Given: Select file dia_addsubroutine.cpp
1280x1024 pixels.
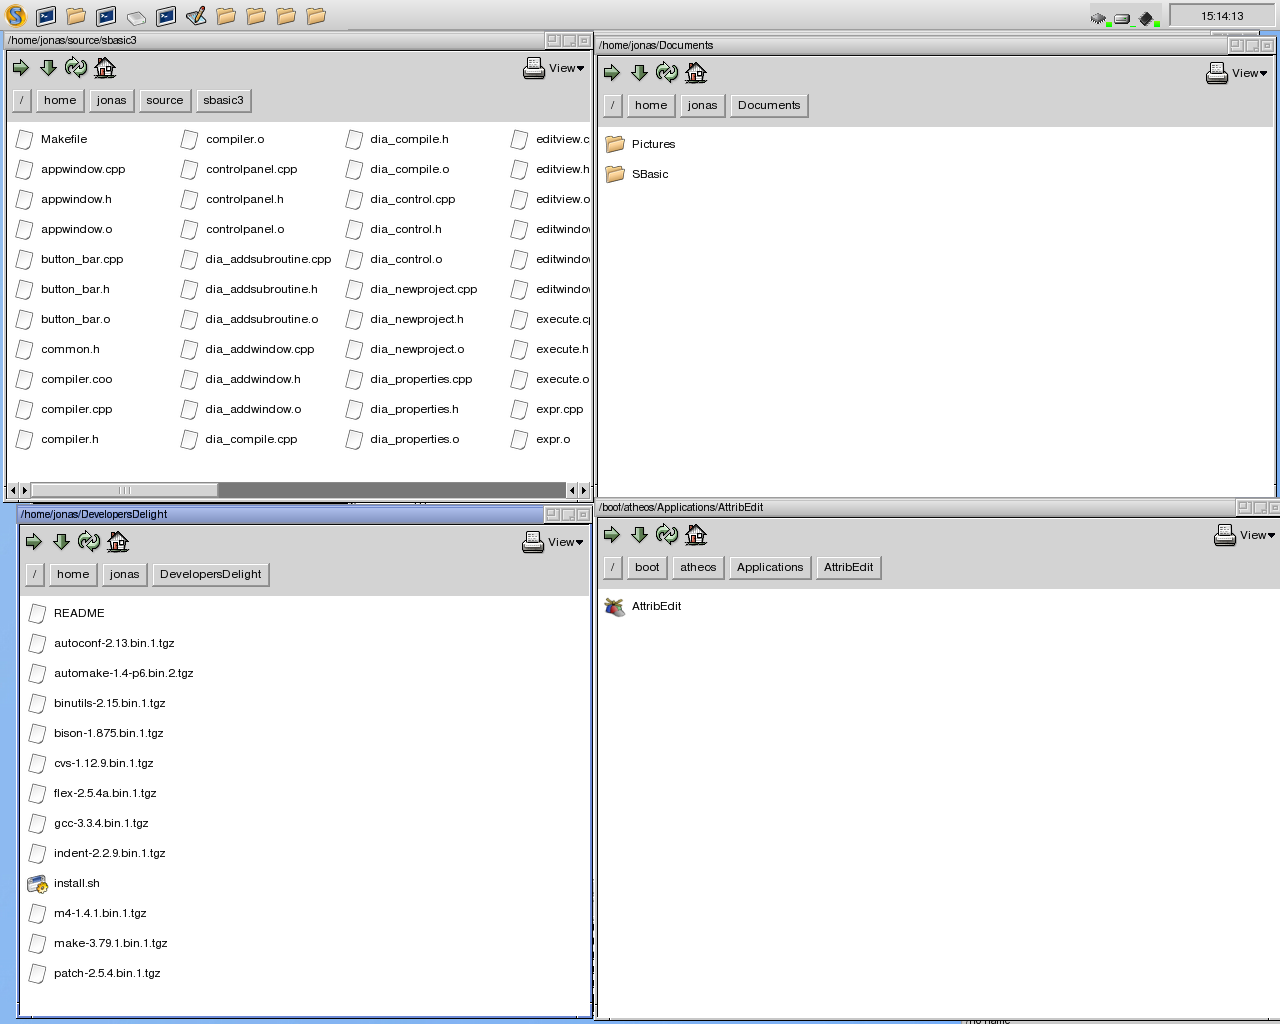Looking at the screenshot, I should 256,259.
